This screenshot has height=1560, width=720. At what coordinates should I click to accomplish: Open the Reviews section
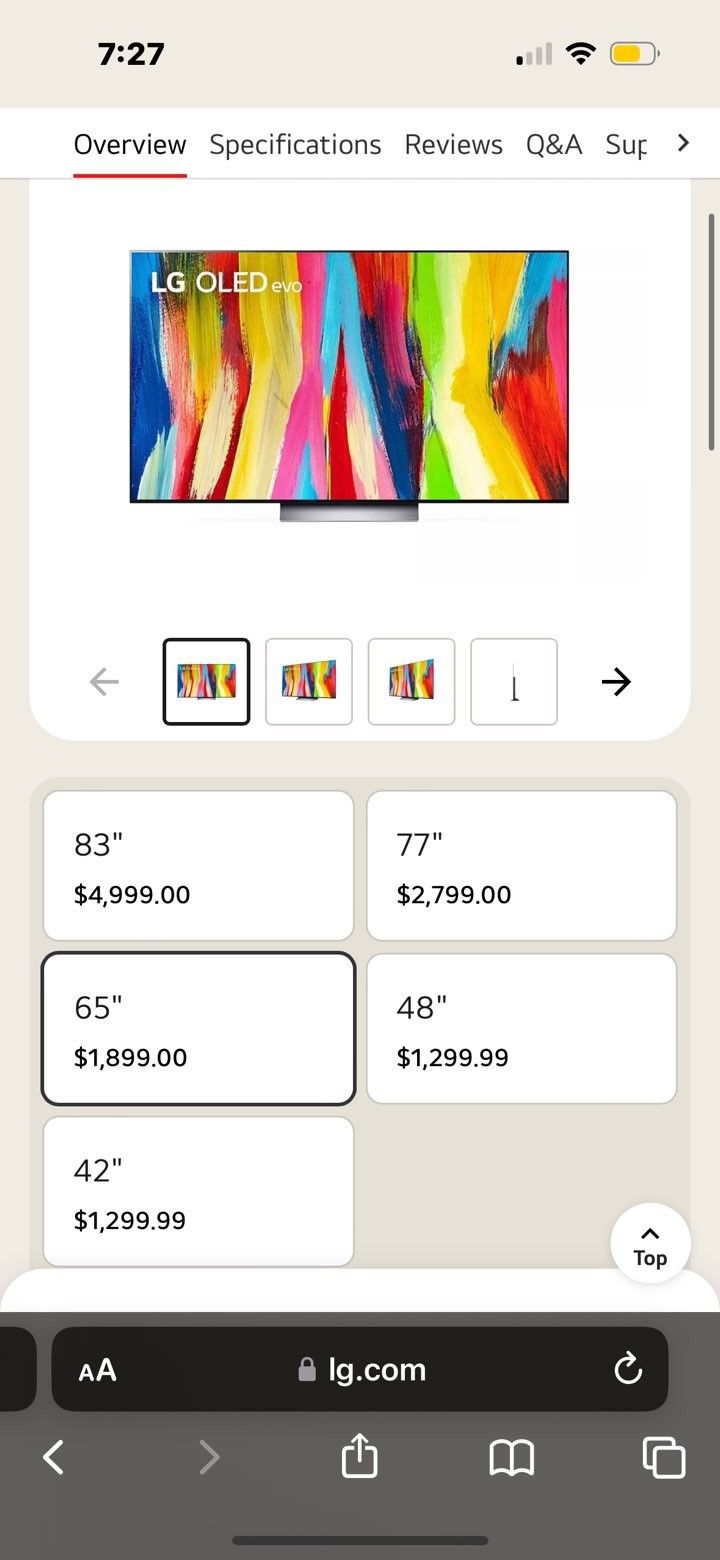click(453, 144)
